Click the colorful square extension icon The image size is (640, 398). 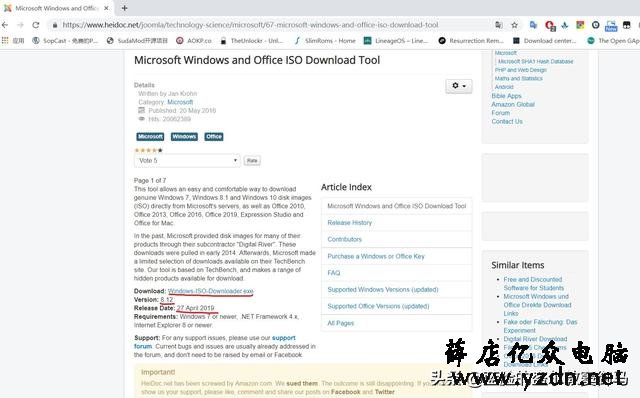click(580, 25)
